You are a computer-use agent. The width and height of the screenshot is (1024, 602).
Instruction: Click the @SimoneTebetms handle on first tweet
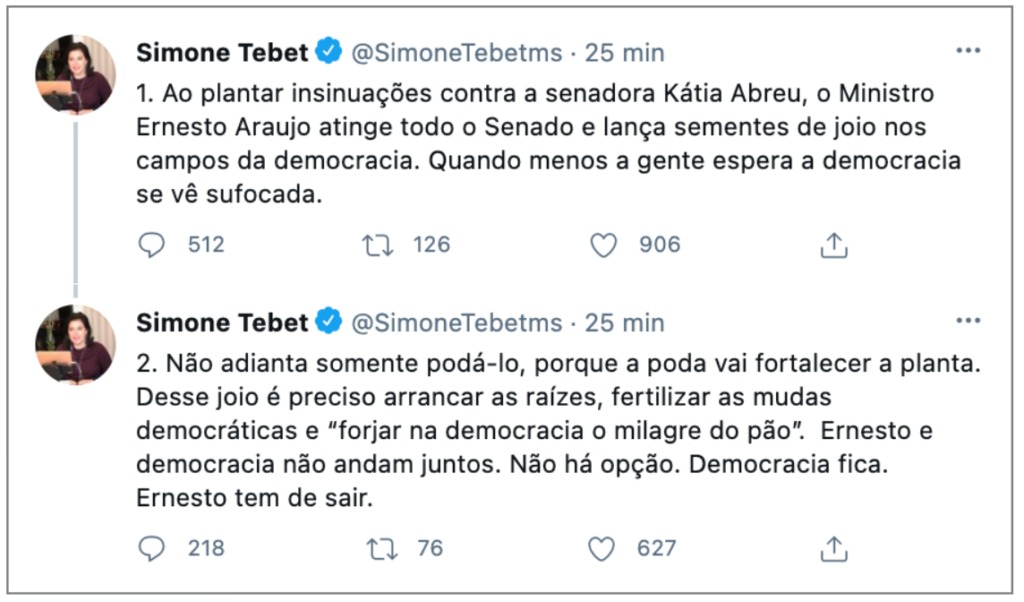point(458,52)
